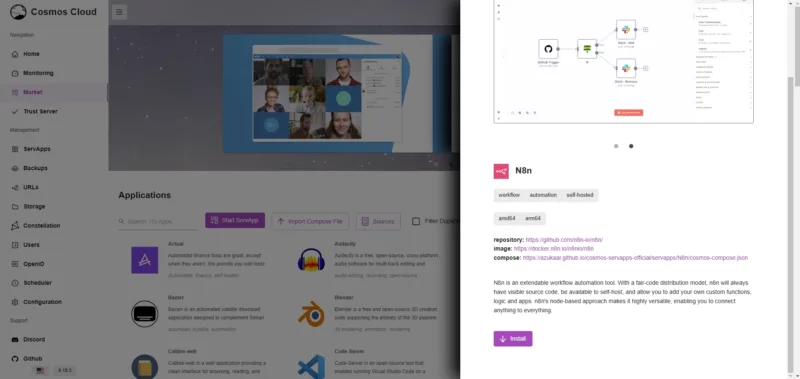800x379 pixels.
Task: Open the cosmos-compose.json link
Action: (635, 258)
